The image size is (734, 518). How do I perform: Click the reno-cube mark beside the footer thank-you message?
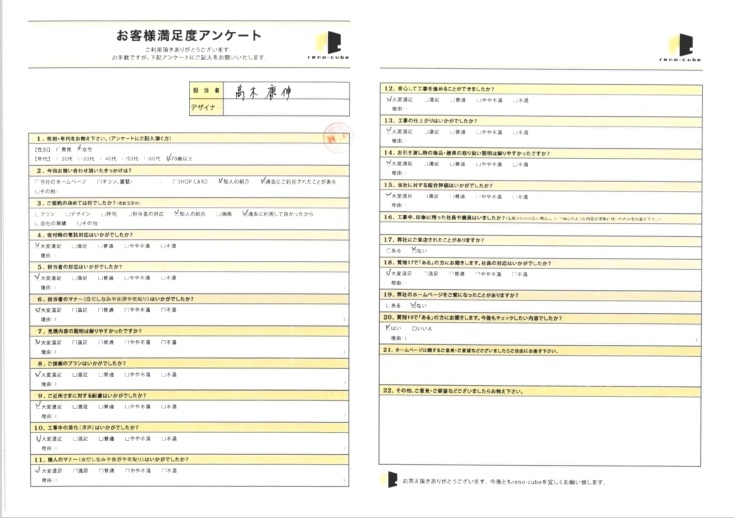point(392,479)
